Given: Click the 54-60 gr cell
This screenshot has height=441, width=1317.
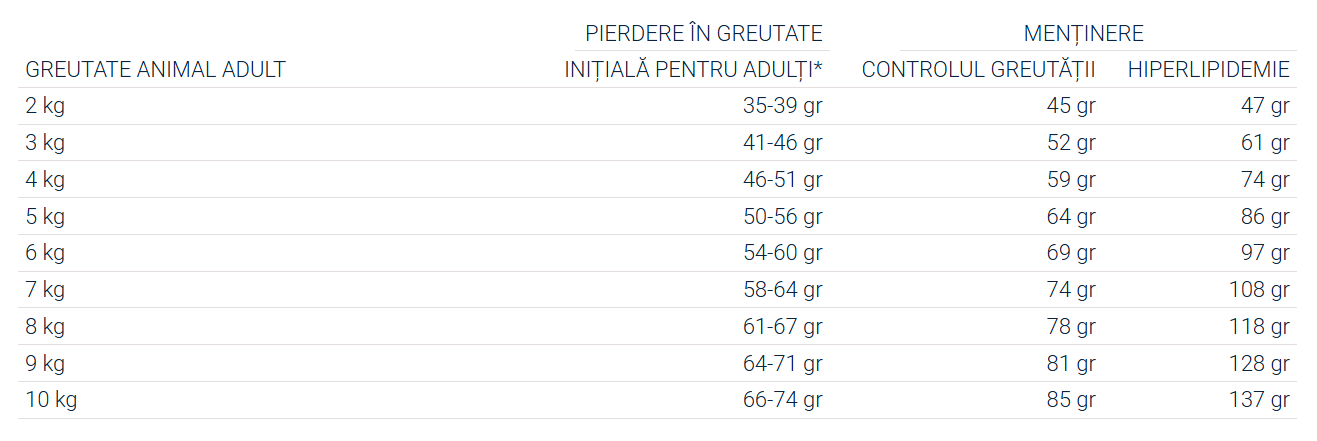Looking at the screenshot, I should pyautogui.click(x=783, y=253).
